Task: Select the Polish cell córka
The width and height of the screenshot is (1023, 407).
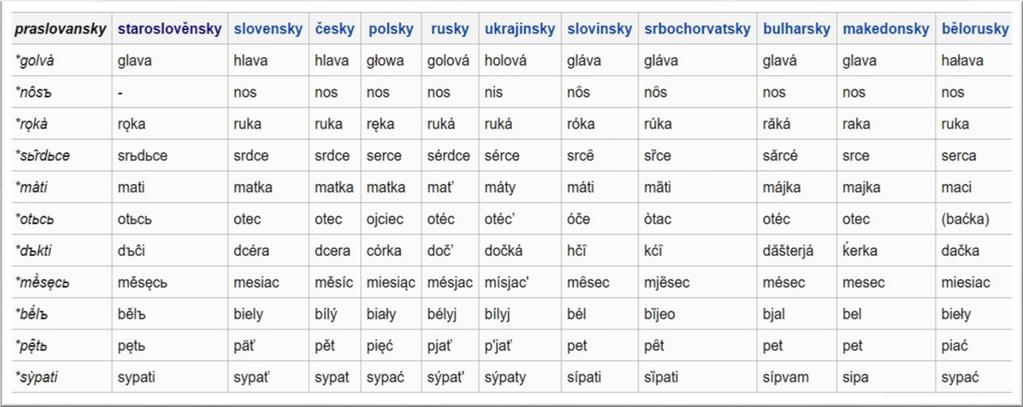Action: tap(385, 251)
